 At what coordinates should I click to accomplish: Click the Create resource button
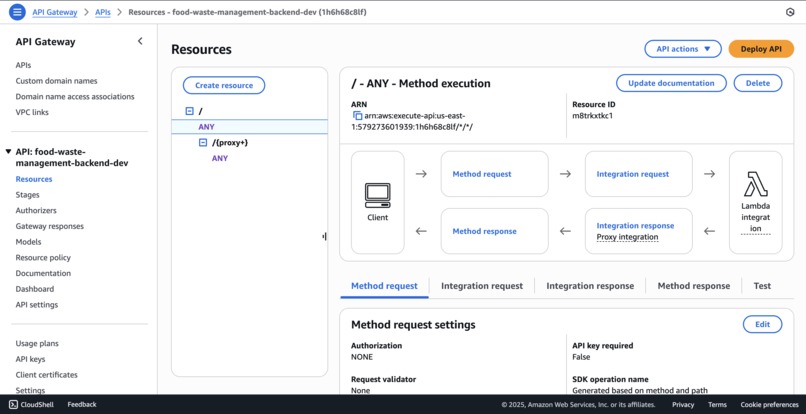(224, 85)
